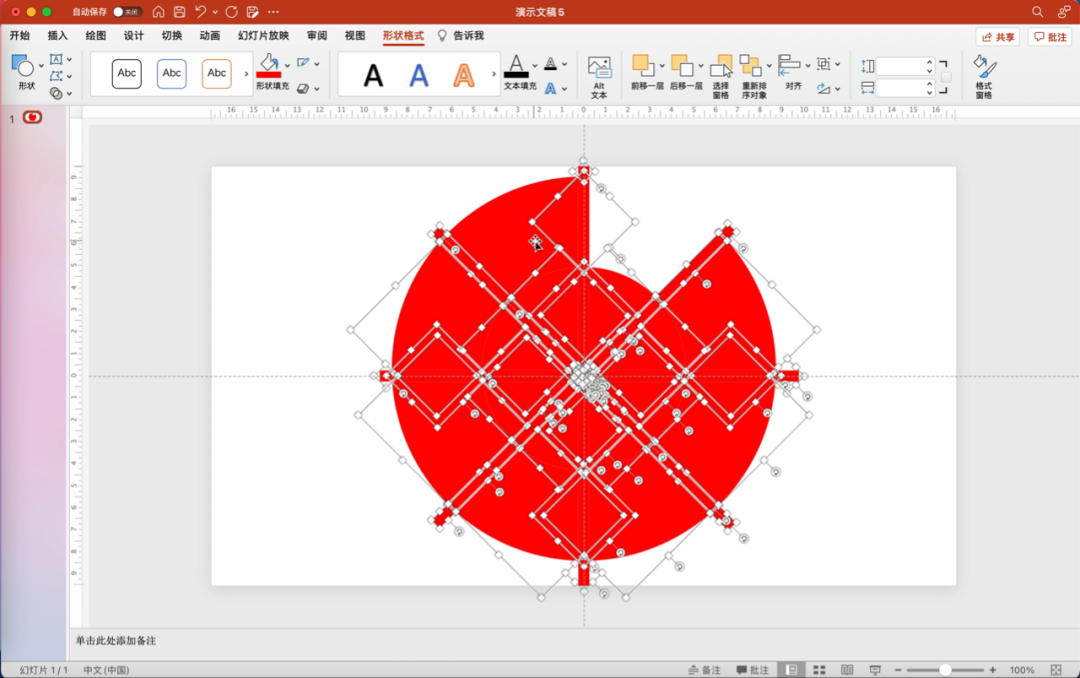Apply the 形状填充 paint bucket fill

(269, 65)
